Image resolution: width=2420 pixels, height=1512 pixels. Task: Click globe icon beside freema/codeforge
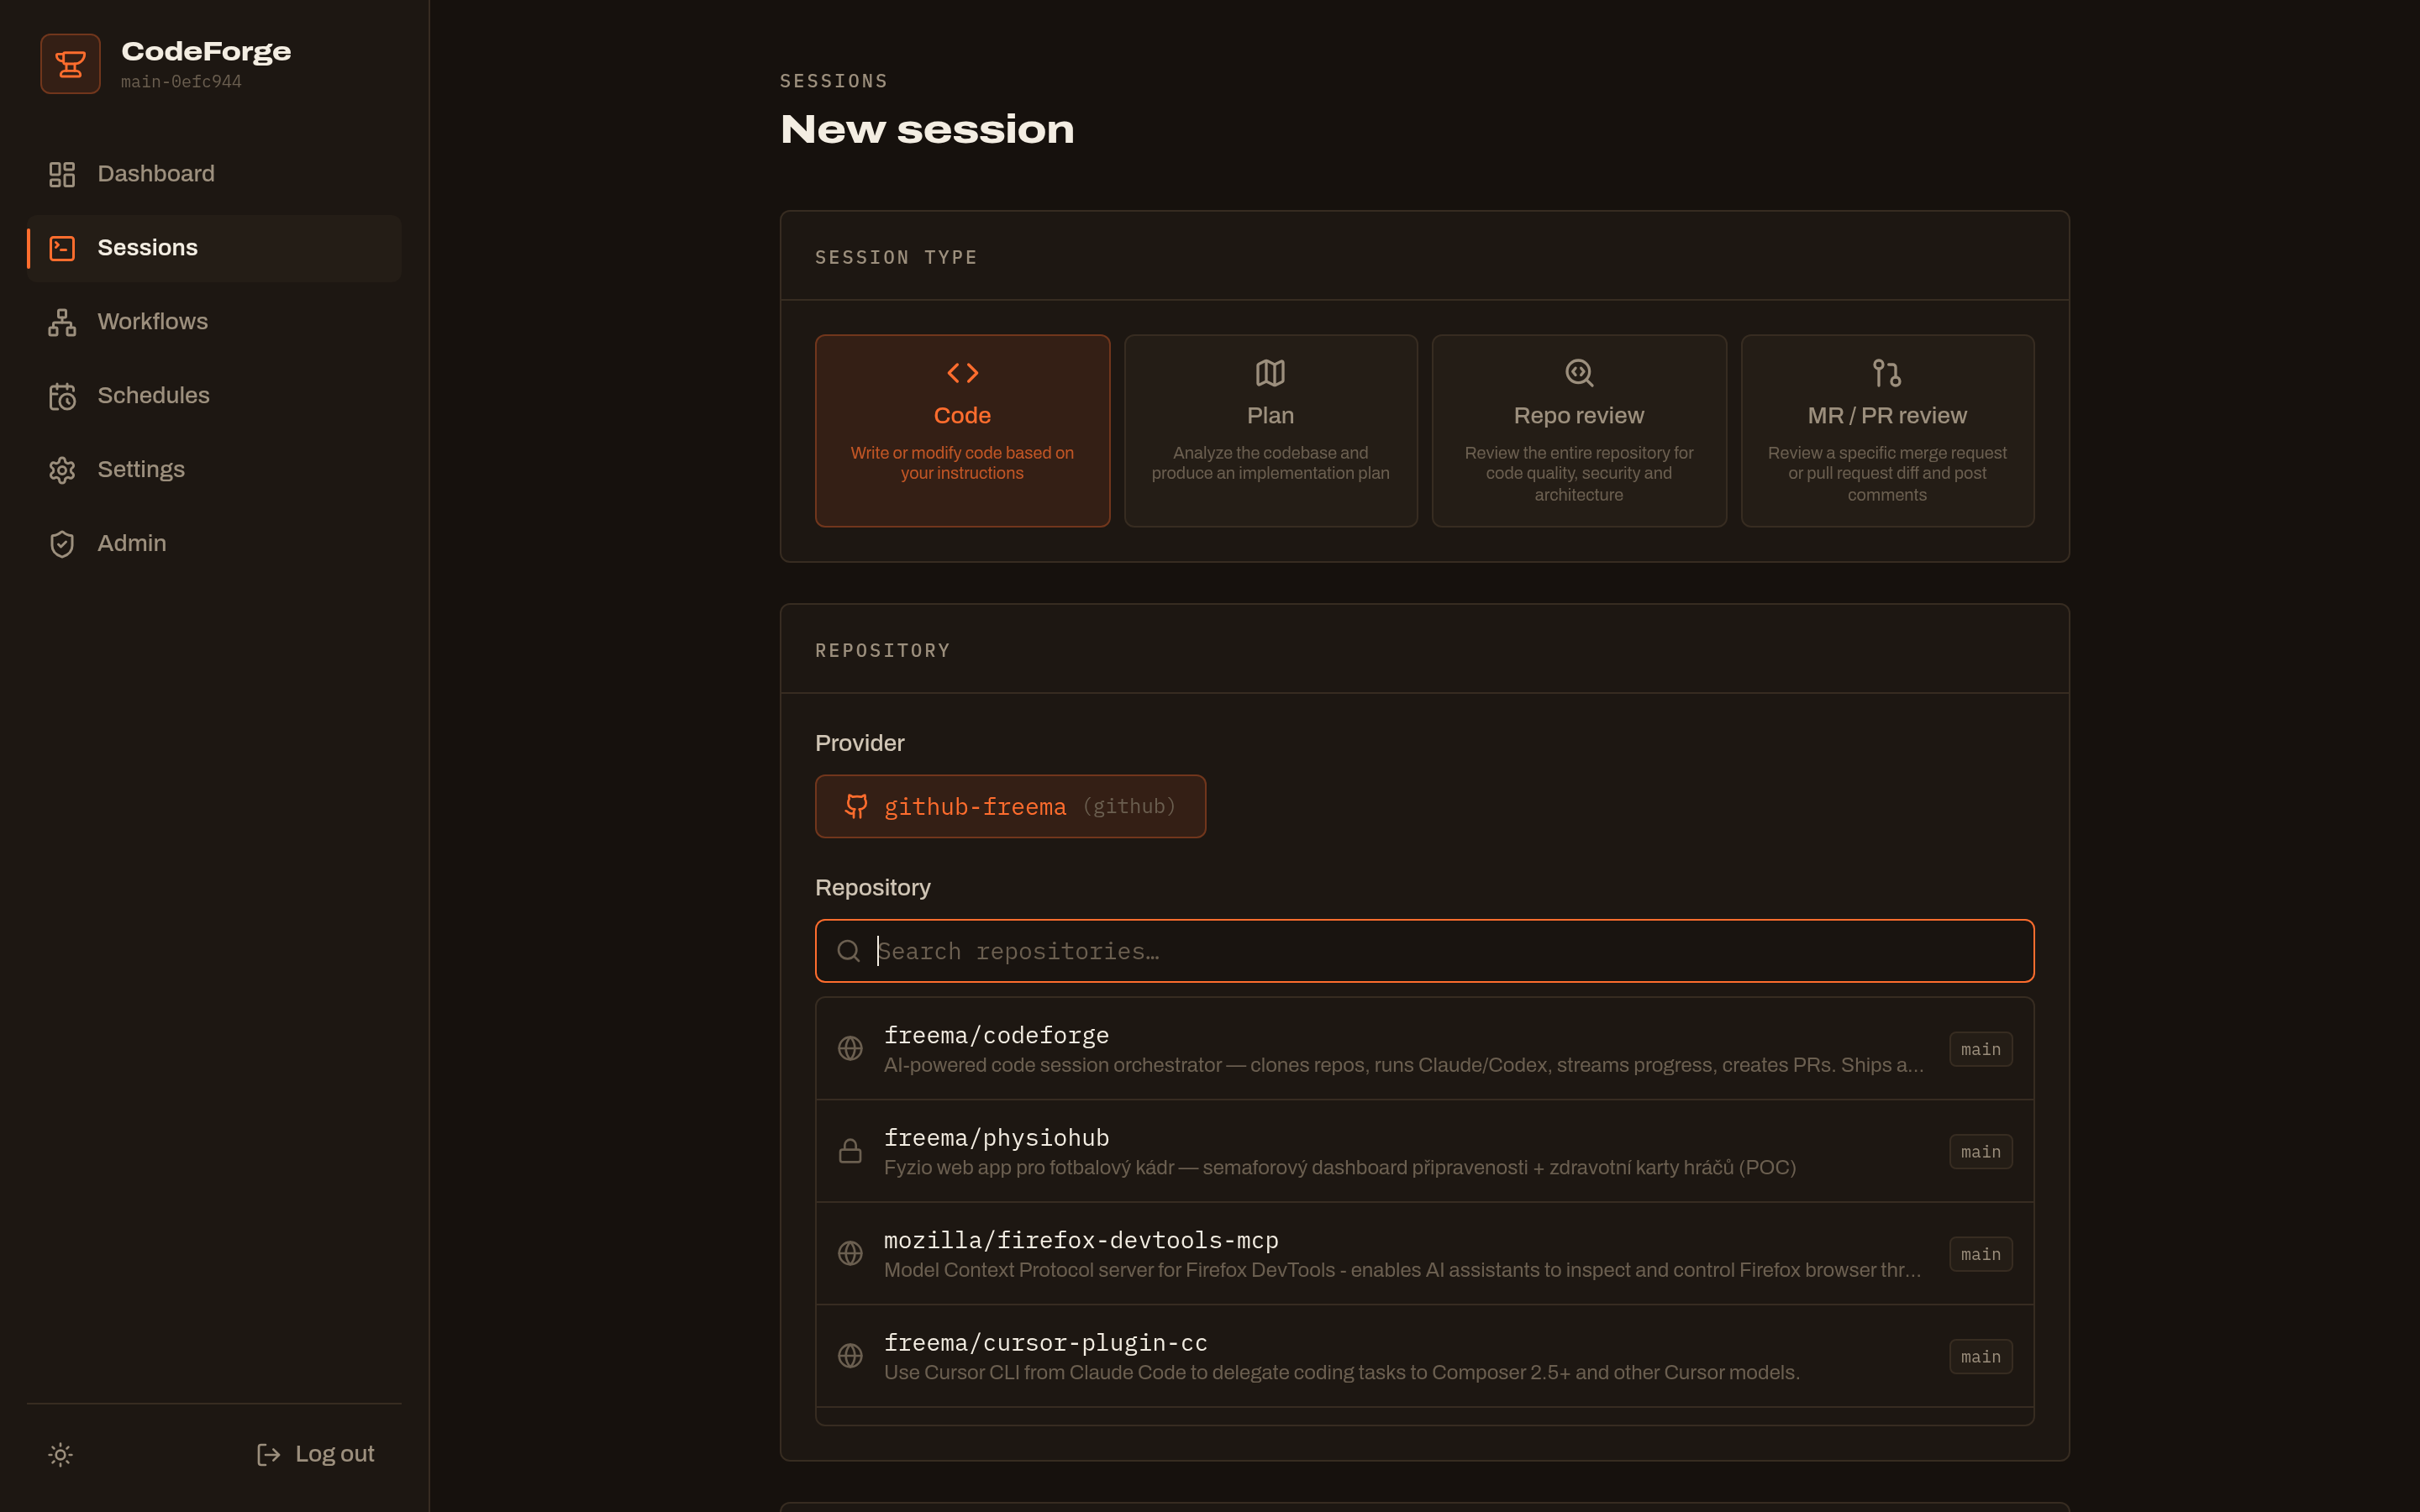(x=850, y=1048)
